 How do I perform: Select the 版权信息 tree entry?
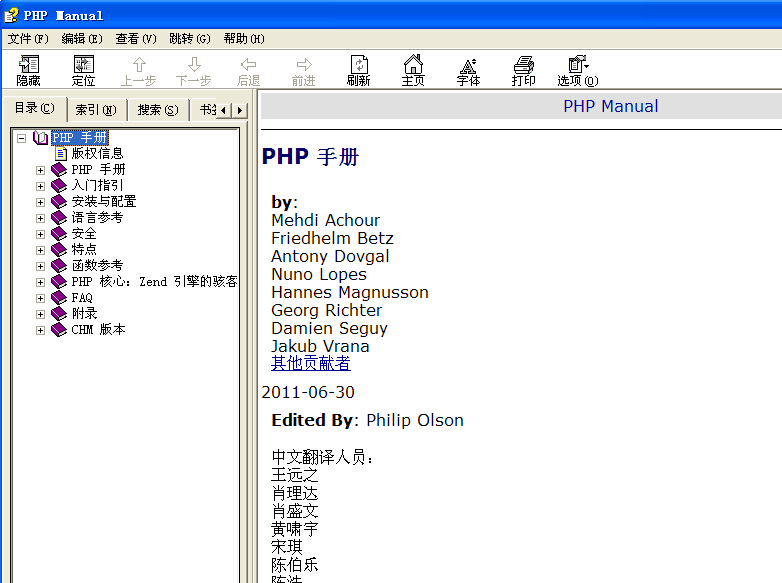[97, 154]
